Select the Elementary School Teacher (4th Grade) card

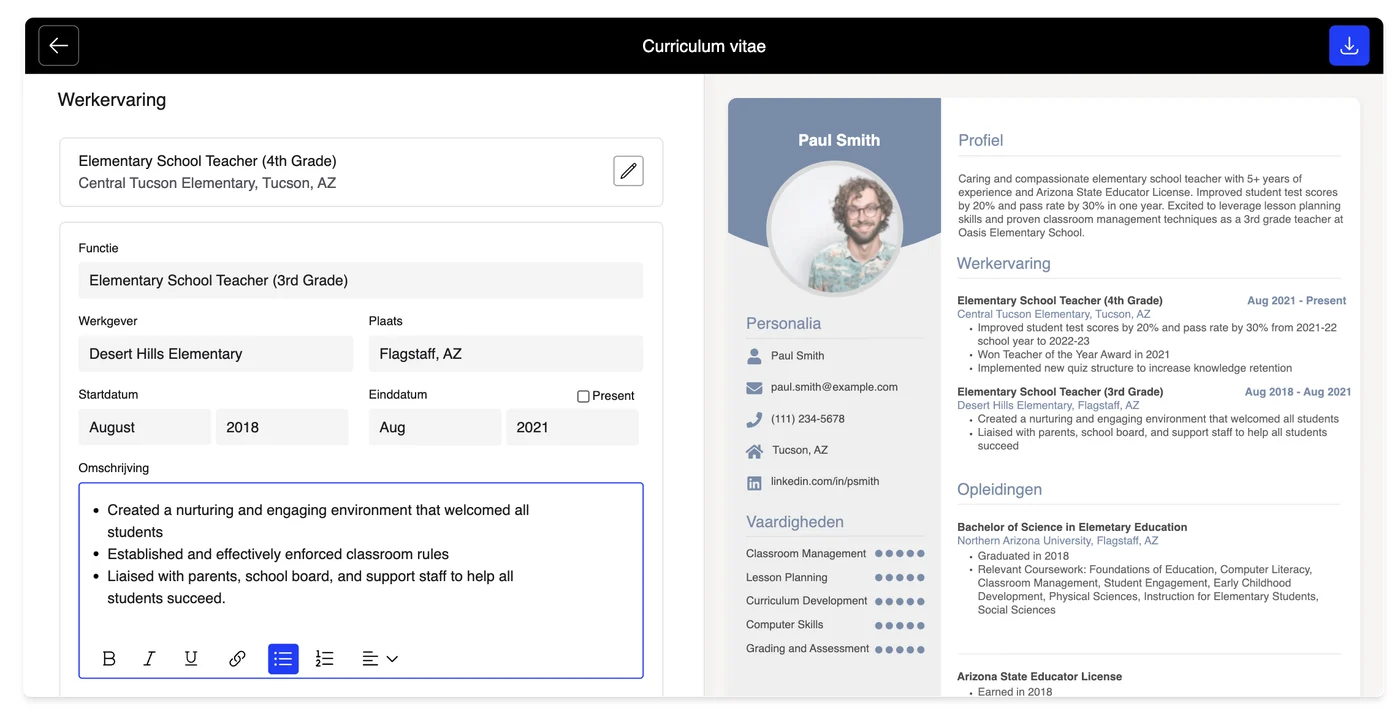(x=361, y=172)
